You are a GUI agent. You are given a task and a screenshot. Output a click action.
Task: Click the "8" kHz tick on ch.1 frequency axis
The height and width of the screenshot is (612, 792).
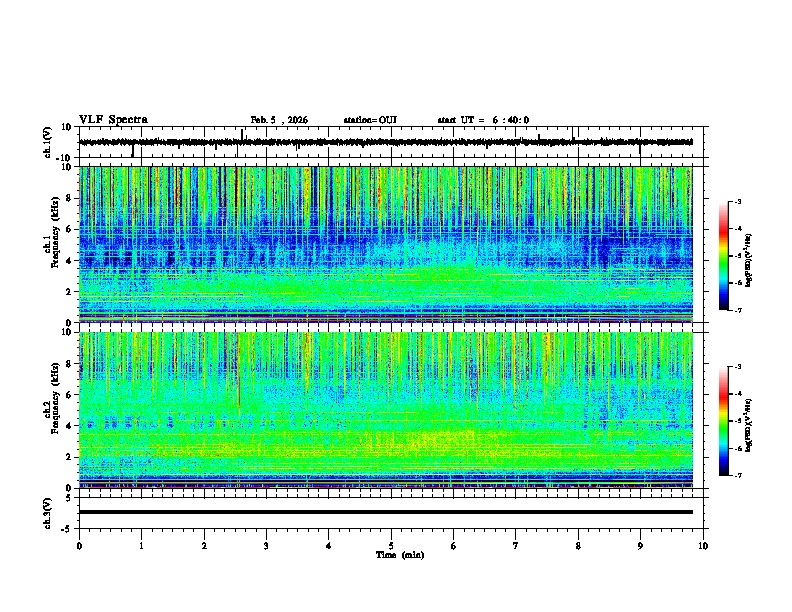(70, 198)
